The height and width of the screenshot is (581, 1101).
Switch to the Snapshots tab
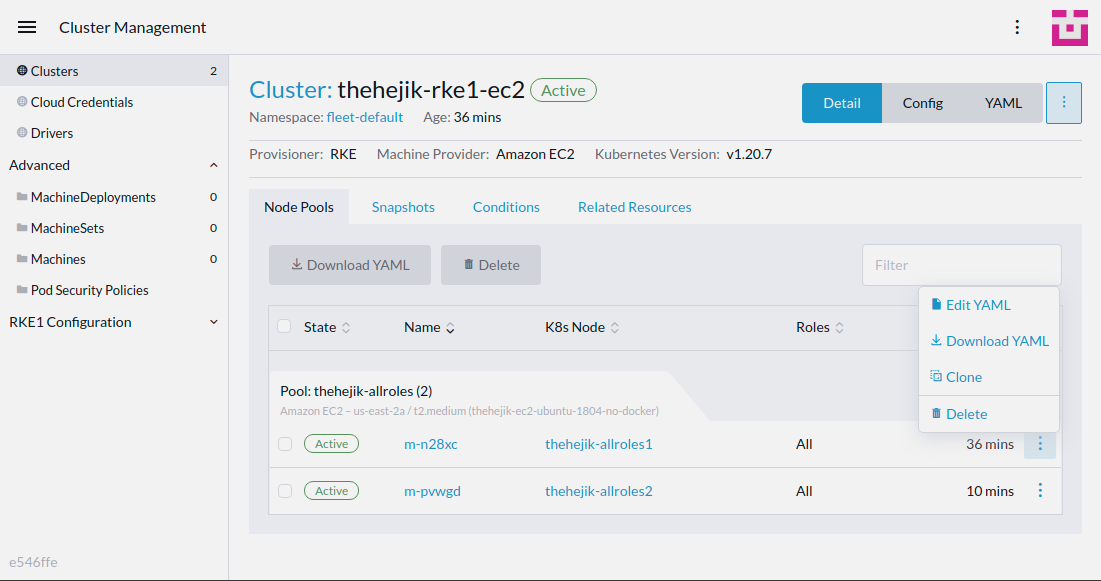[x=403, y=207]
